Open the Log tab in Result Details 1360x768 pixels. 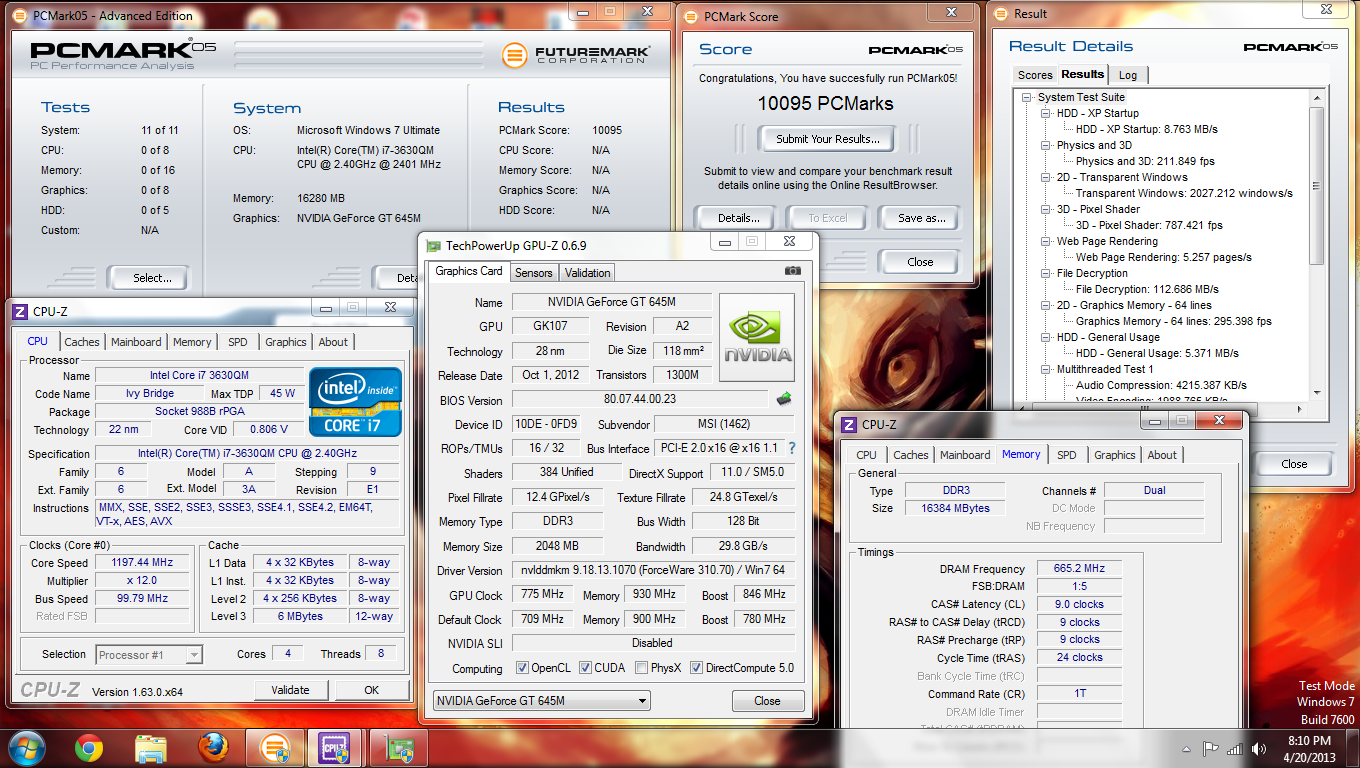point(1128,75)
